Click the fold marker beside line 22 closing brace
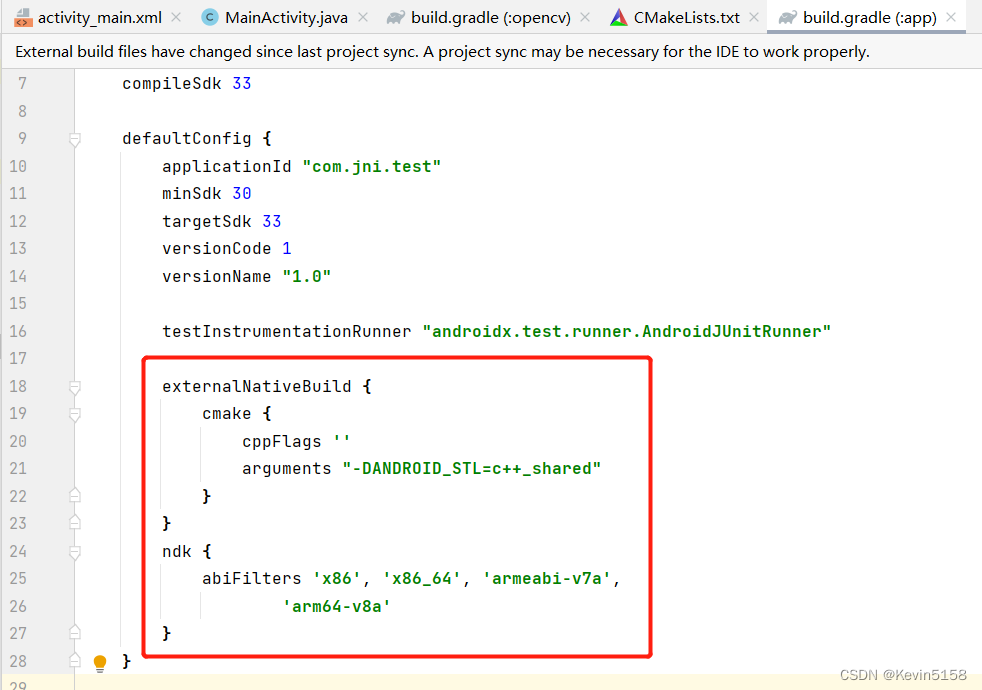Image resolution: width=982 pixels, height=690 pixels. tap(74, 494)
